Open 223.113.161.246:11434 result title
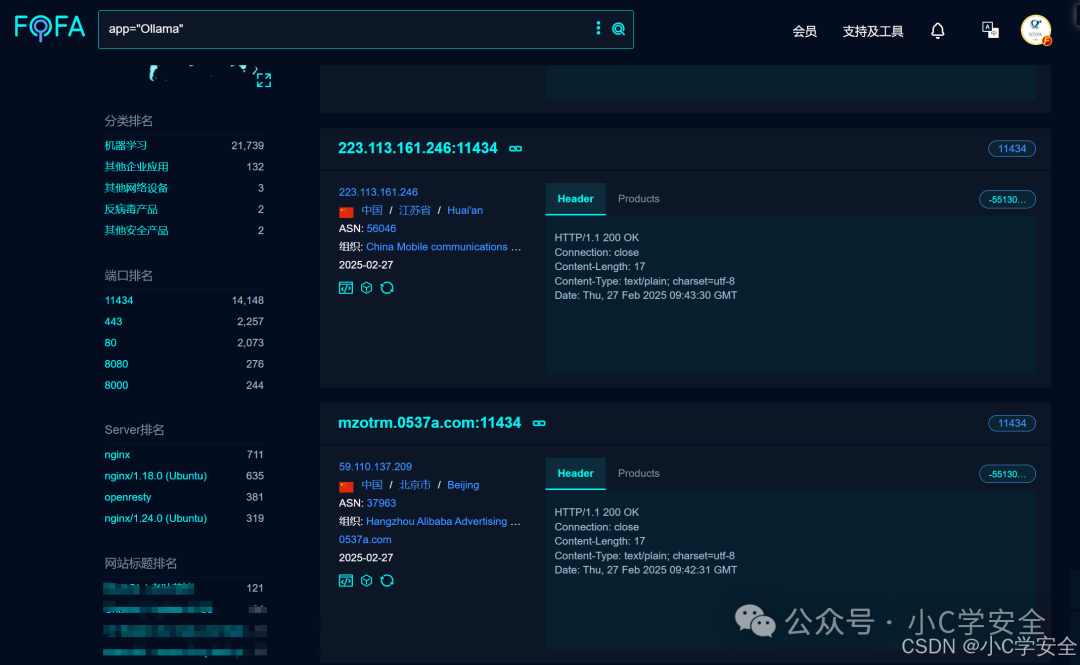1080x665 pixels. (x=417, y=148)
